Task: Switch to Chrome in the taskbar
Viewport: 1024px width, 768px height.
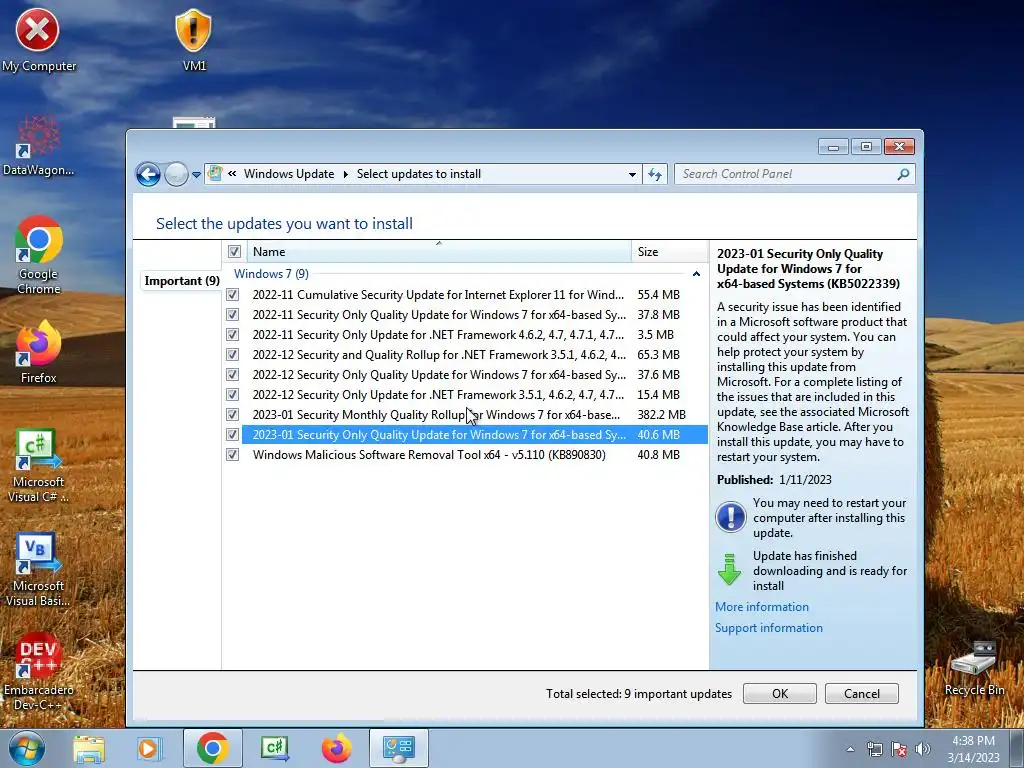Action: coord(212,748)
